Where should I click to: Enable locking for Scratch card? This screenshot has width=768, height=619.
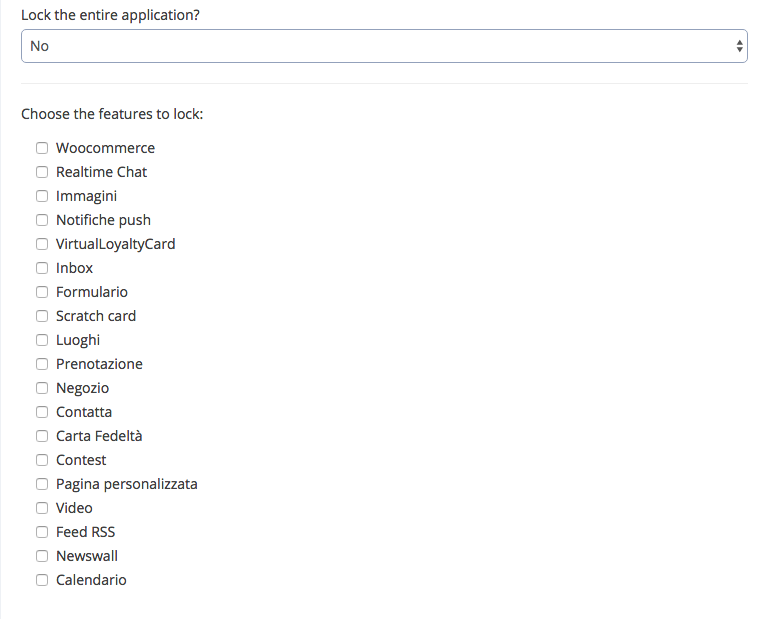[x=42, y=316]
